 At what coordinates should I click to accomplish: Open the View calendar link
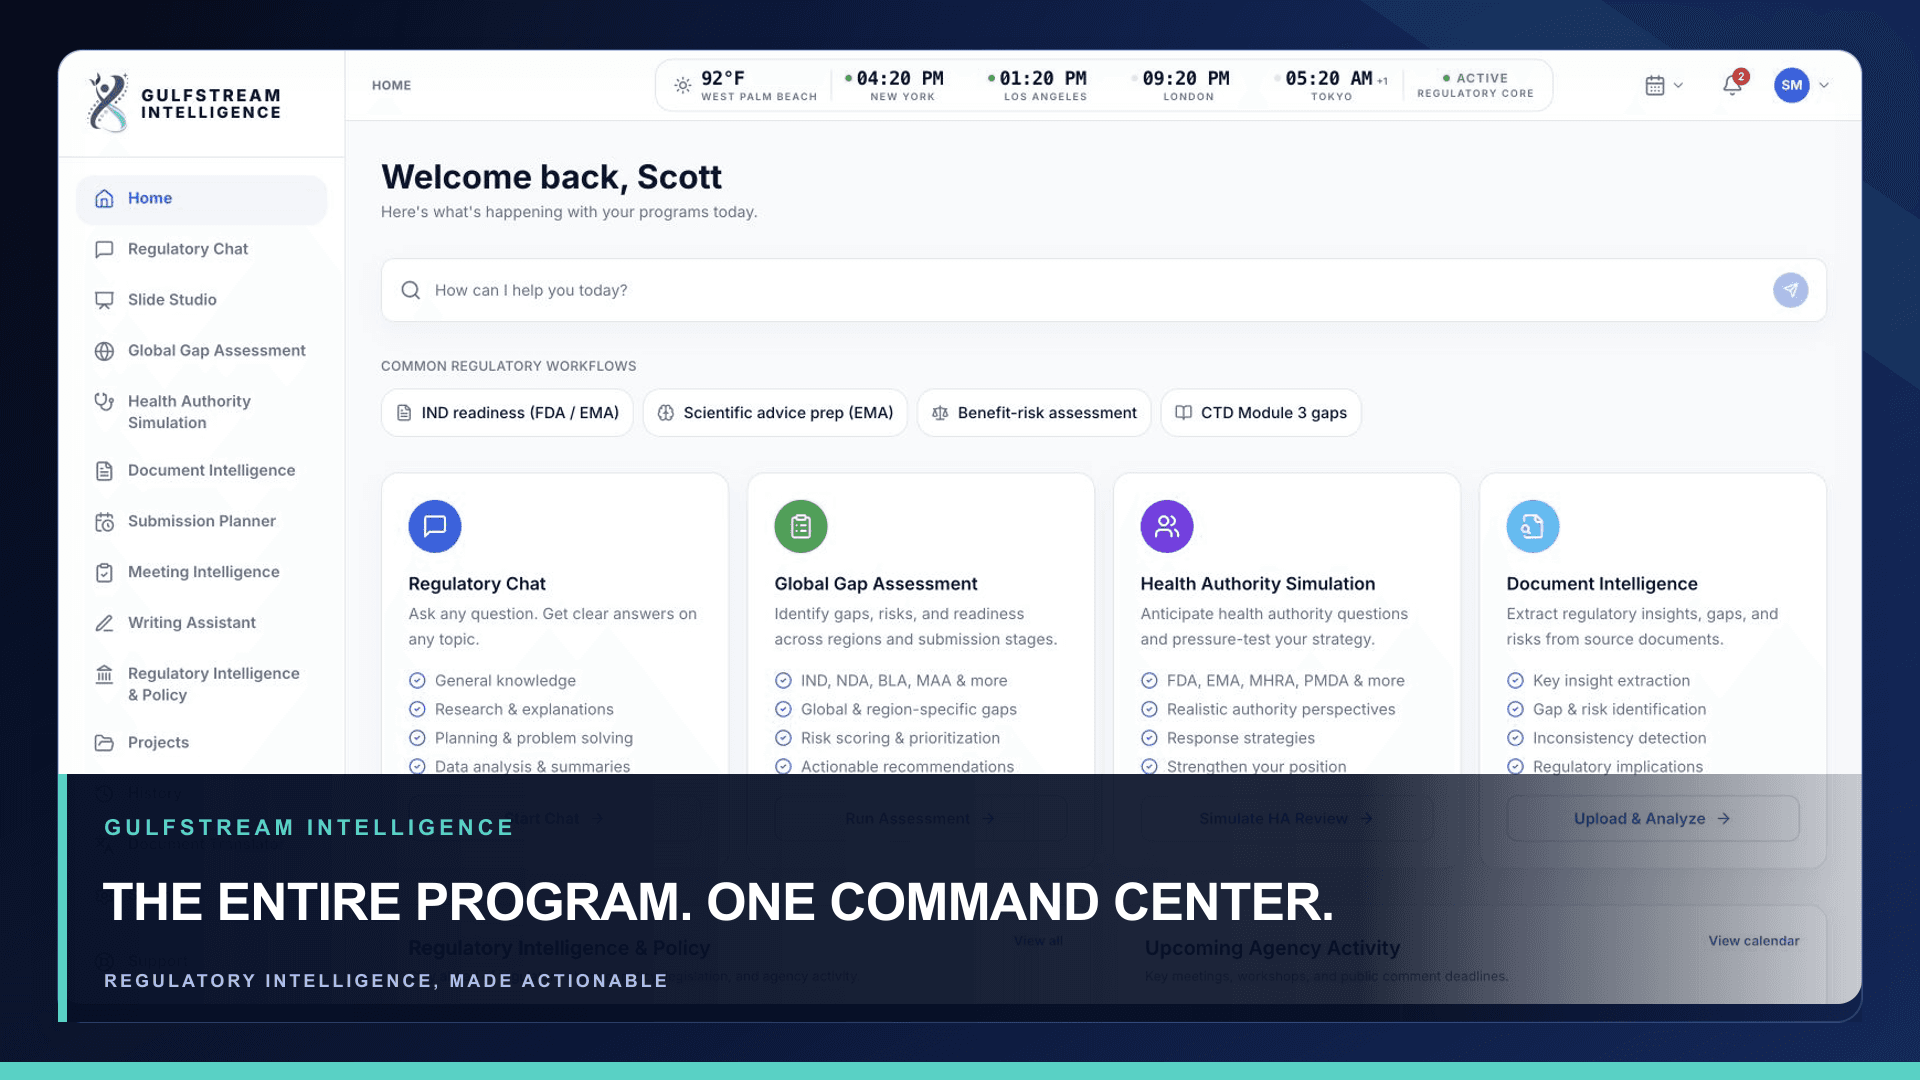point(1753,941)
